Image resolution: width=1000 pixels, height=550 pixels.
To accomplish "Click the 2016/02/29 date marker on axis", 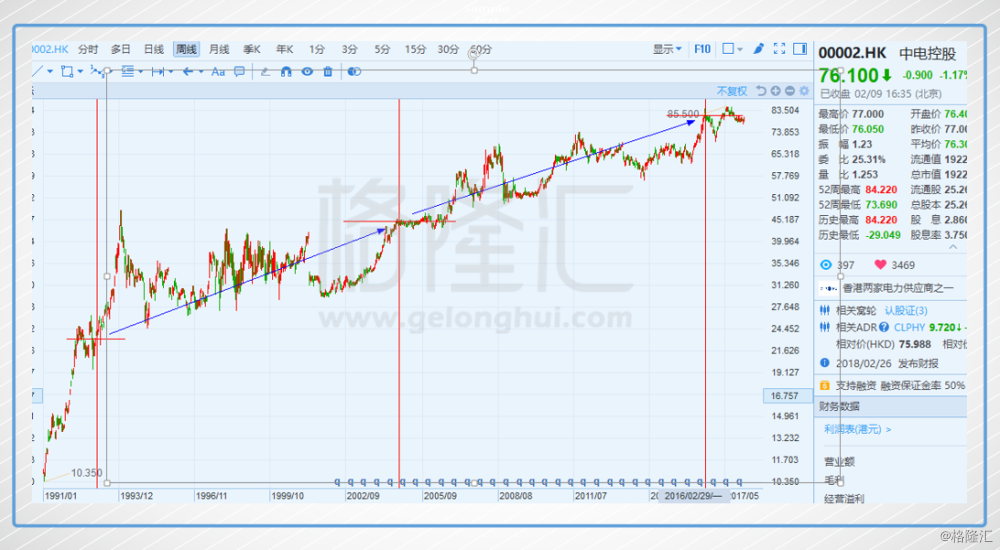I will pyautogui.click(x=693, y=496).
